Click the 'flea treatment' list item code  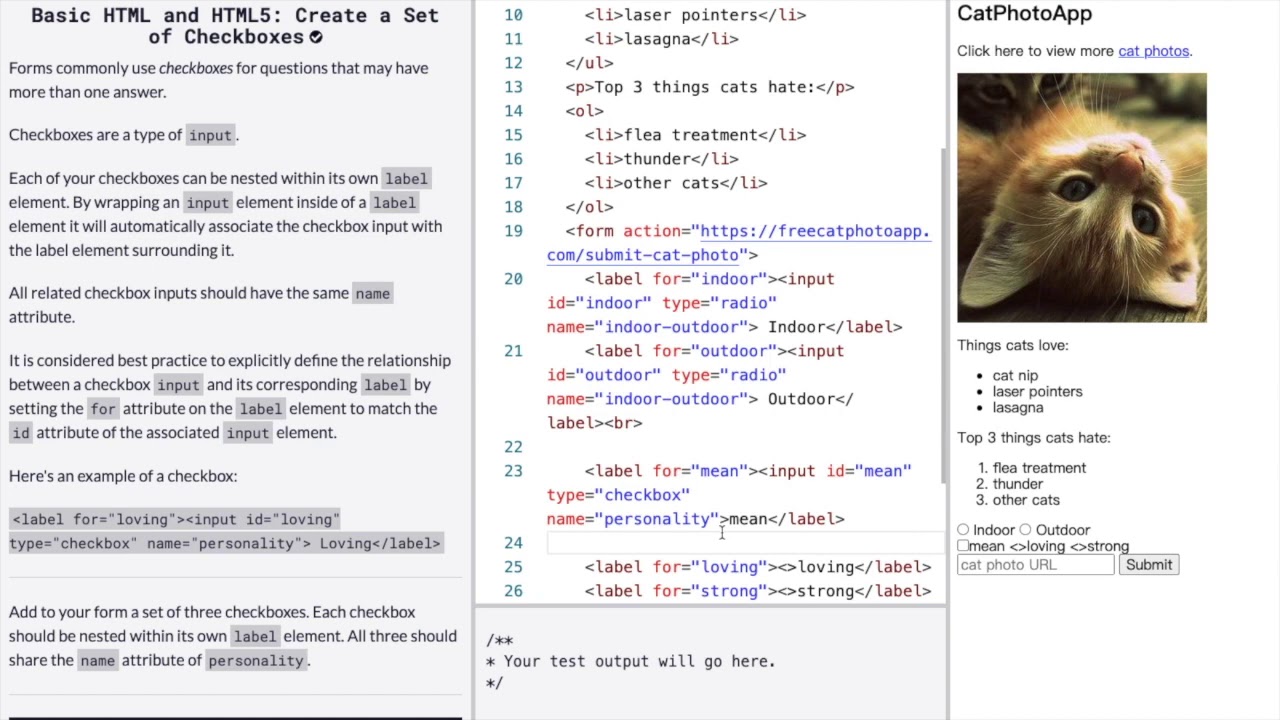pos(695,135)
